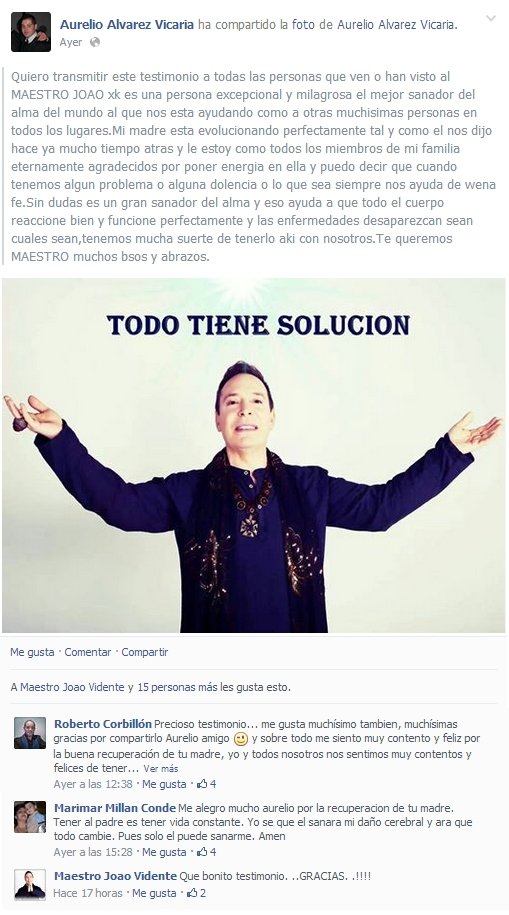Open Roberto Corbillón's avatar thumbnail

tap(30, 733)
